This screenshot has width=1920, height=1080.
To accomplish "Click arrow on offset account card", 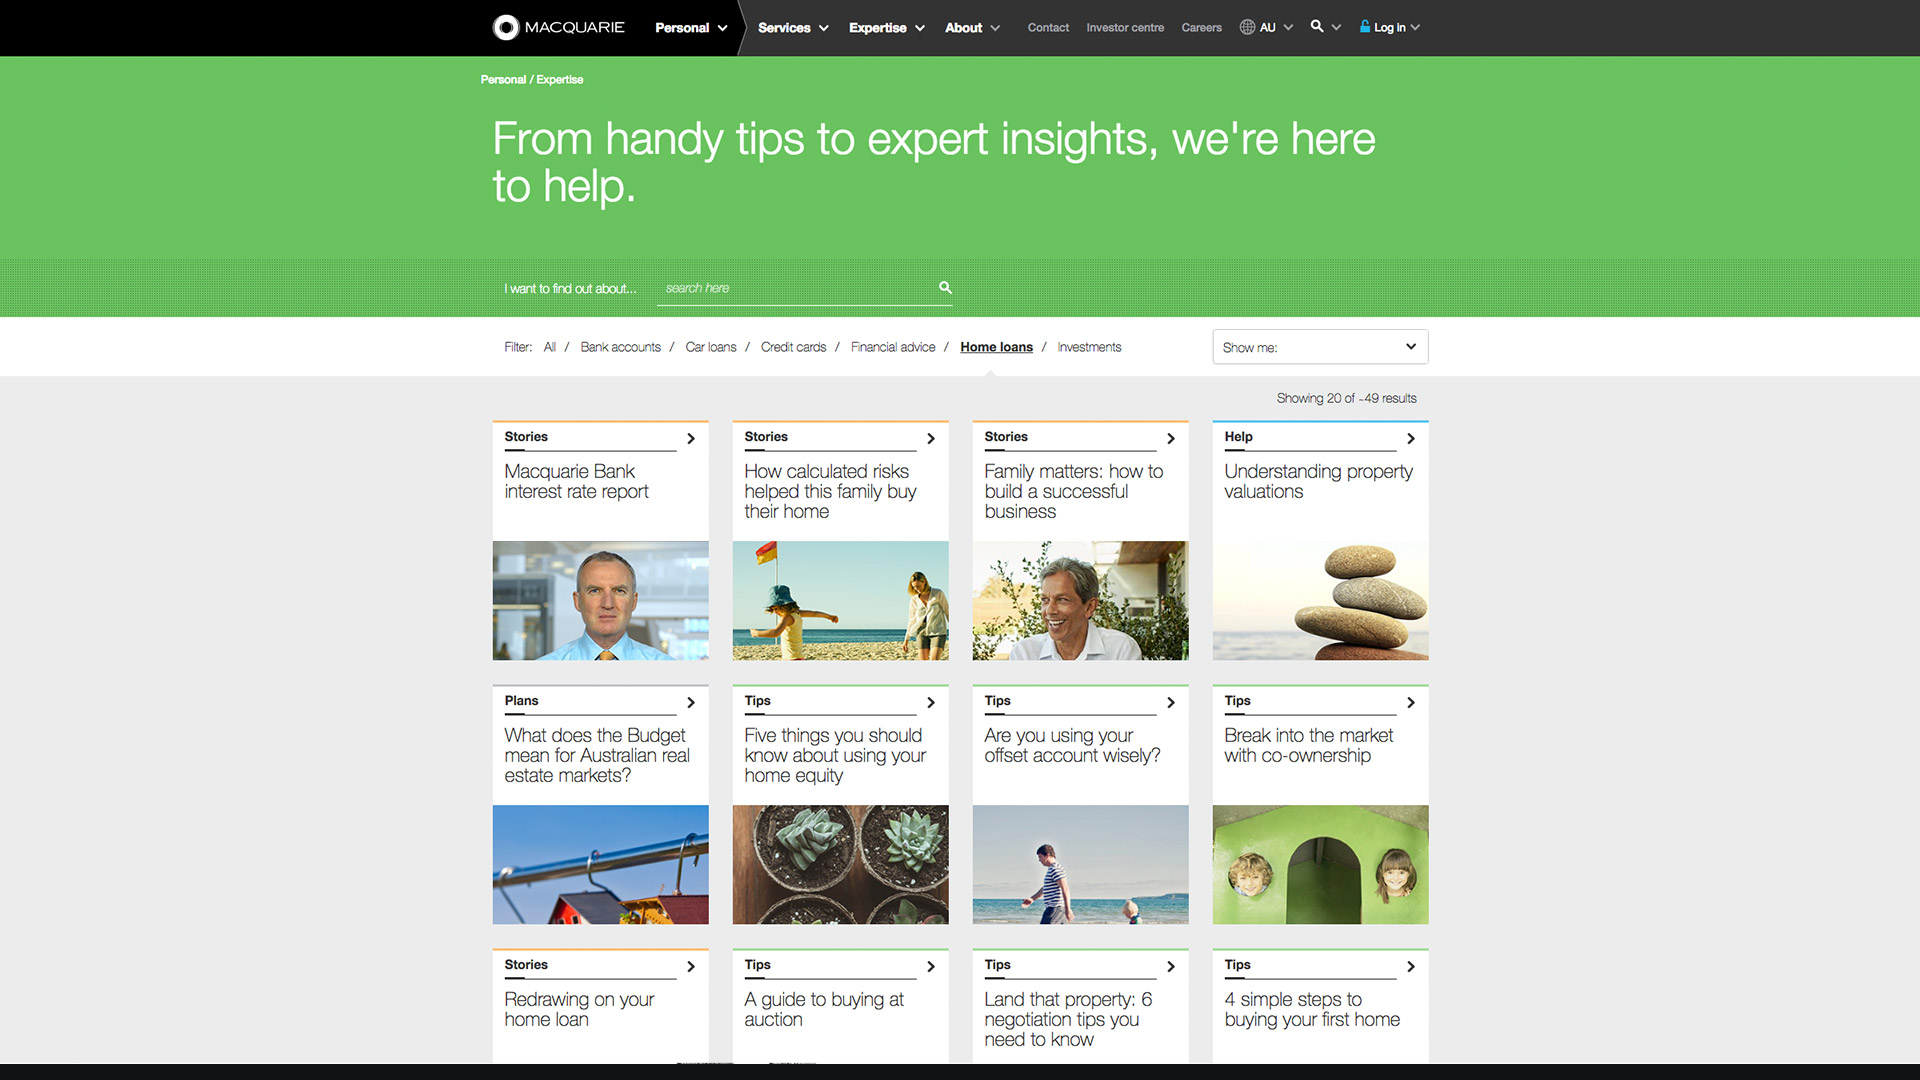I will [x=1171, y=702].
